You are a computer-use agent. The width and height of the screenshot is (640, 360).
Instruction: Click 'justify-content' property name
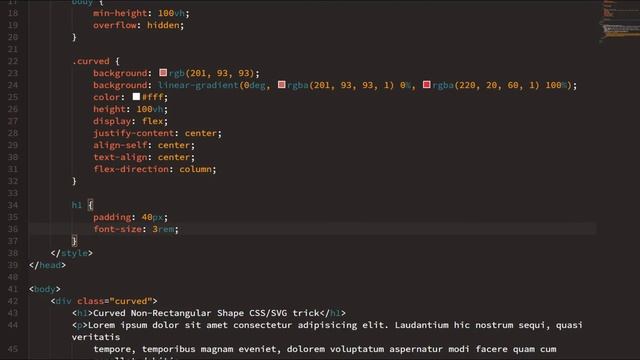pos(133,133)
